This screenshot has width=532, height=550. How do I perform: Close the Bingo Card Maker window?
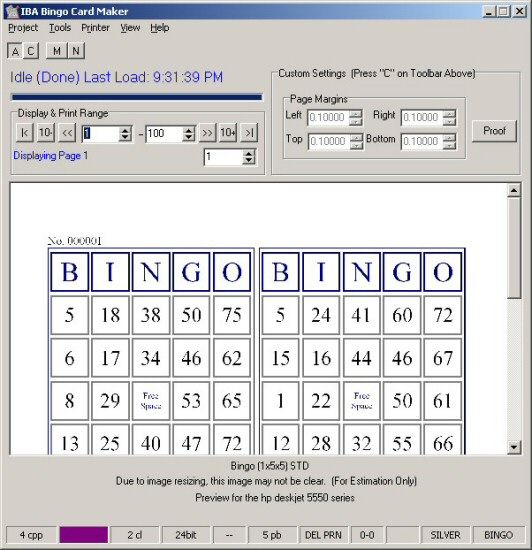point(520,12)
